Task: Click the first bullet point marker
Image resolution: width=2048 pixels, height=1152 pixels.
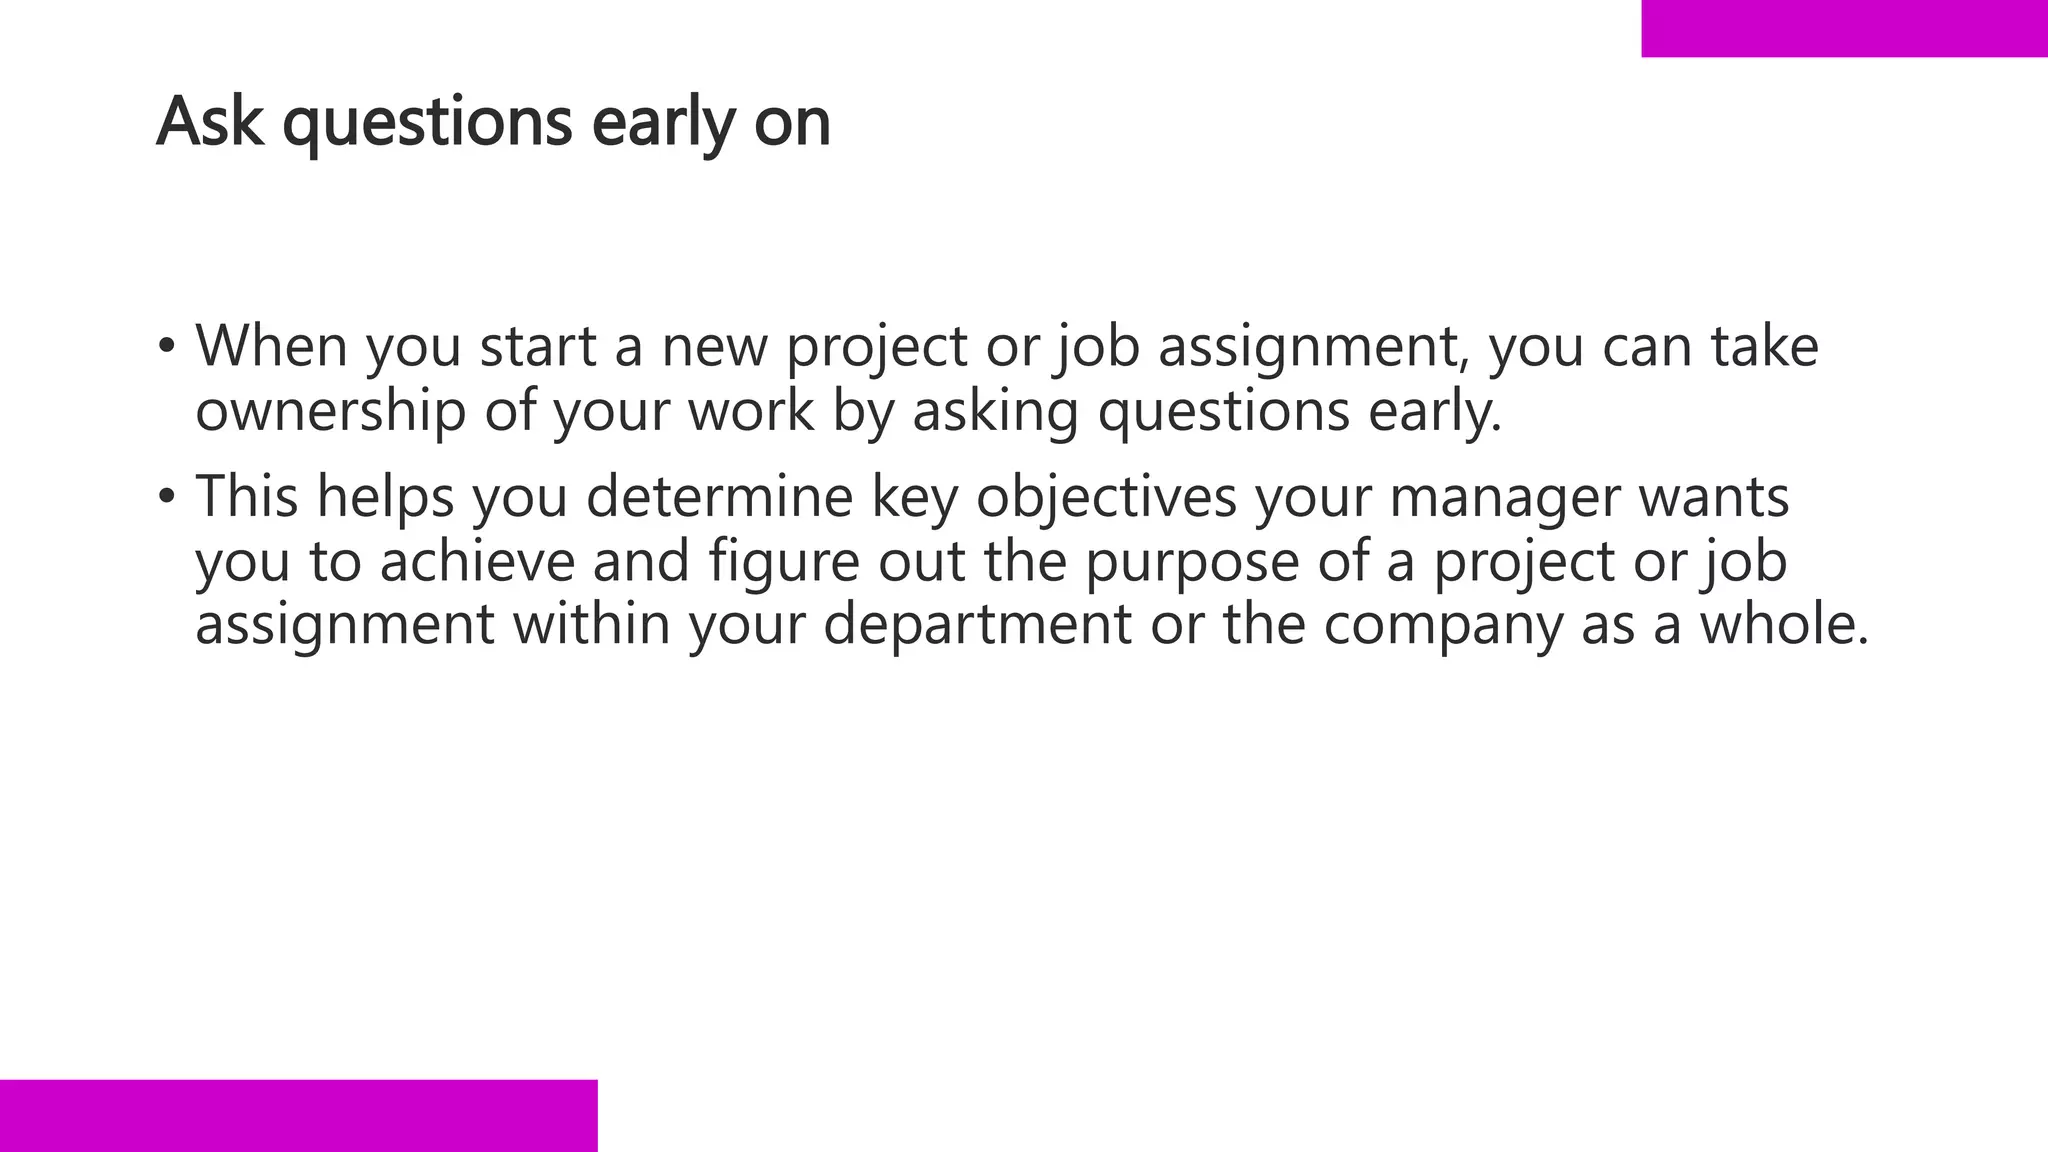Action: click(x=166, y=347)
